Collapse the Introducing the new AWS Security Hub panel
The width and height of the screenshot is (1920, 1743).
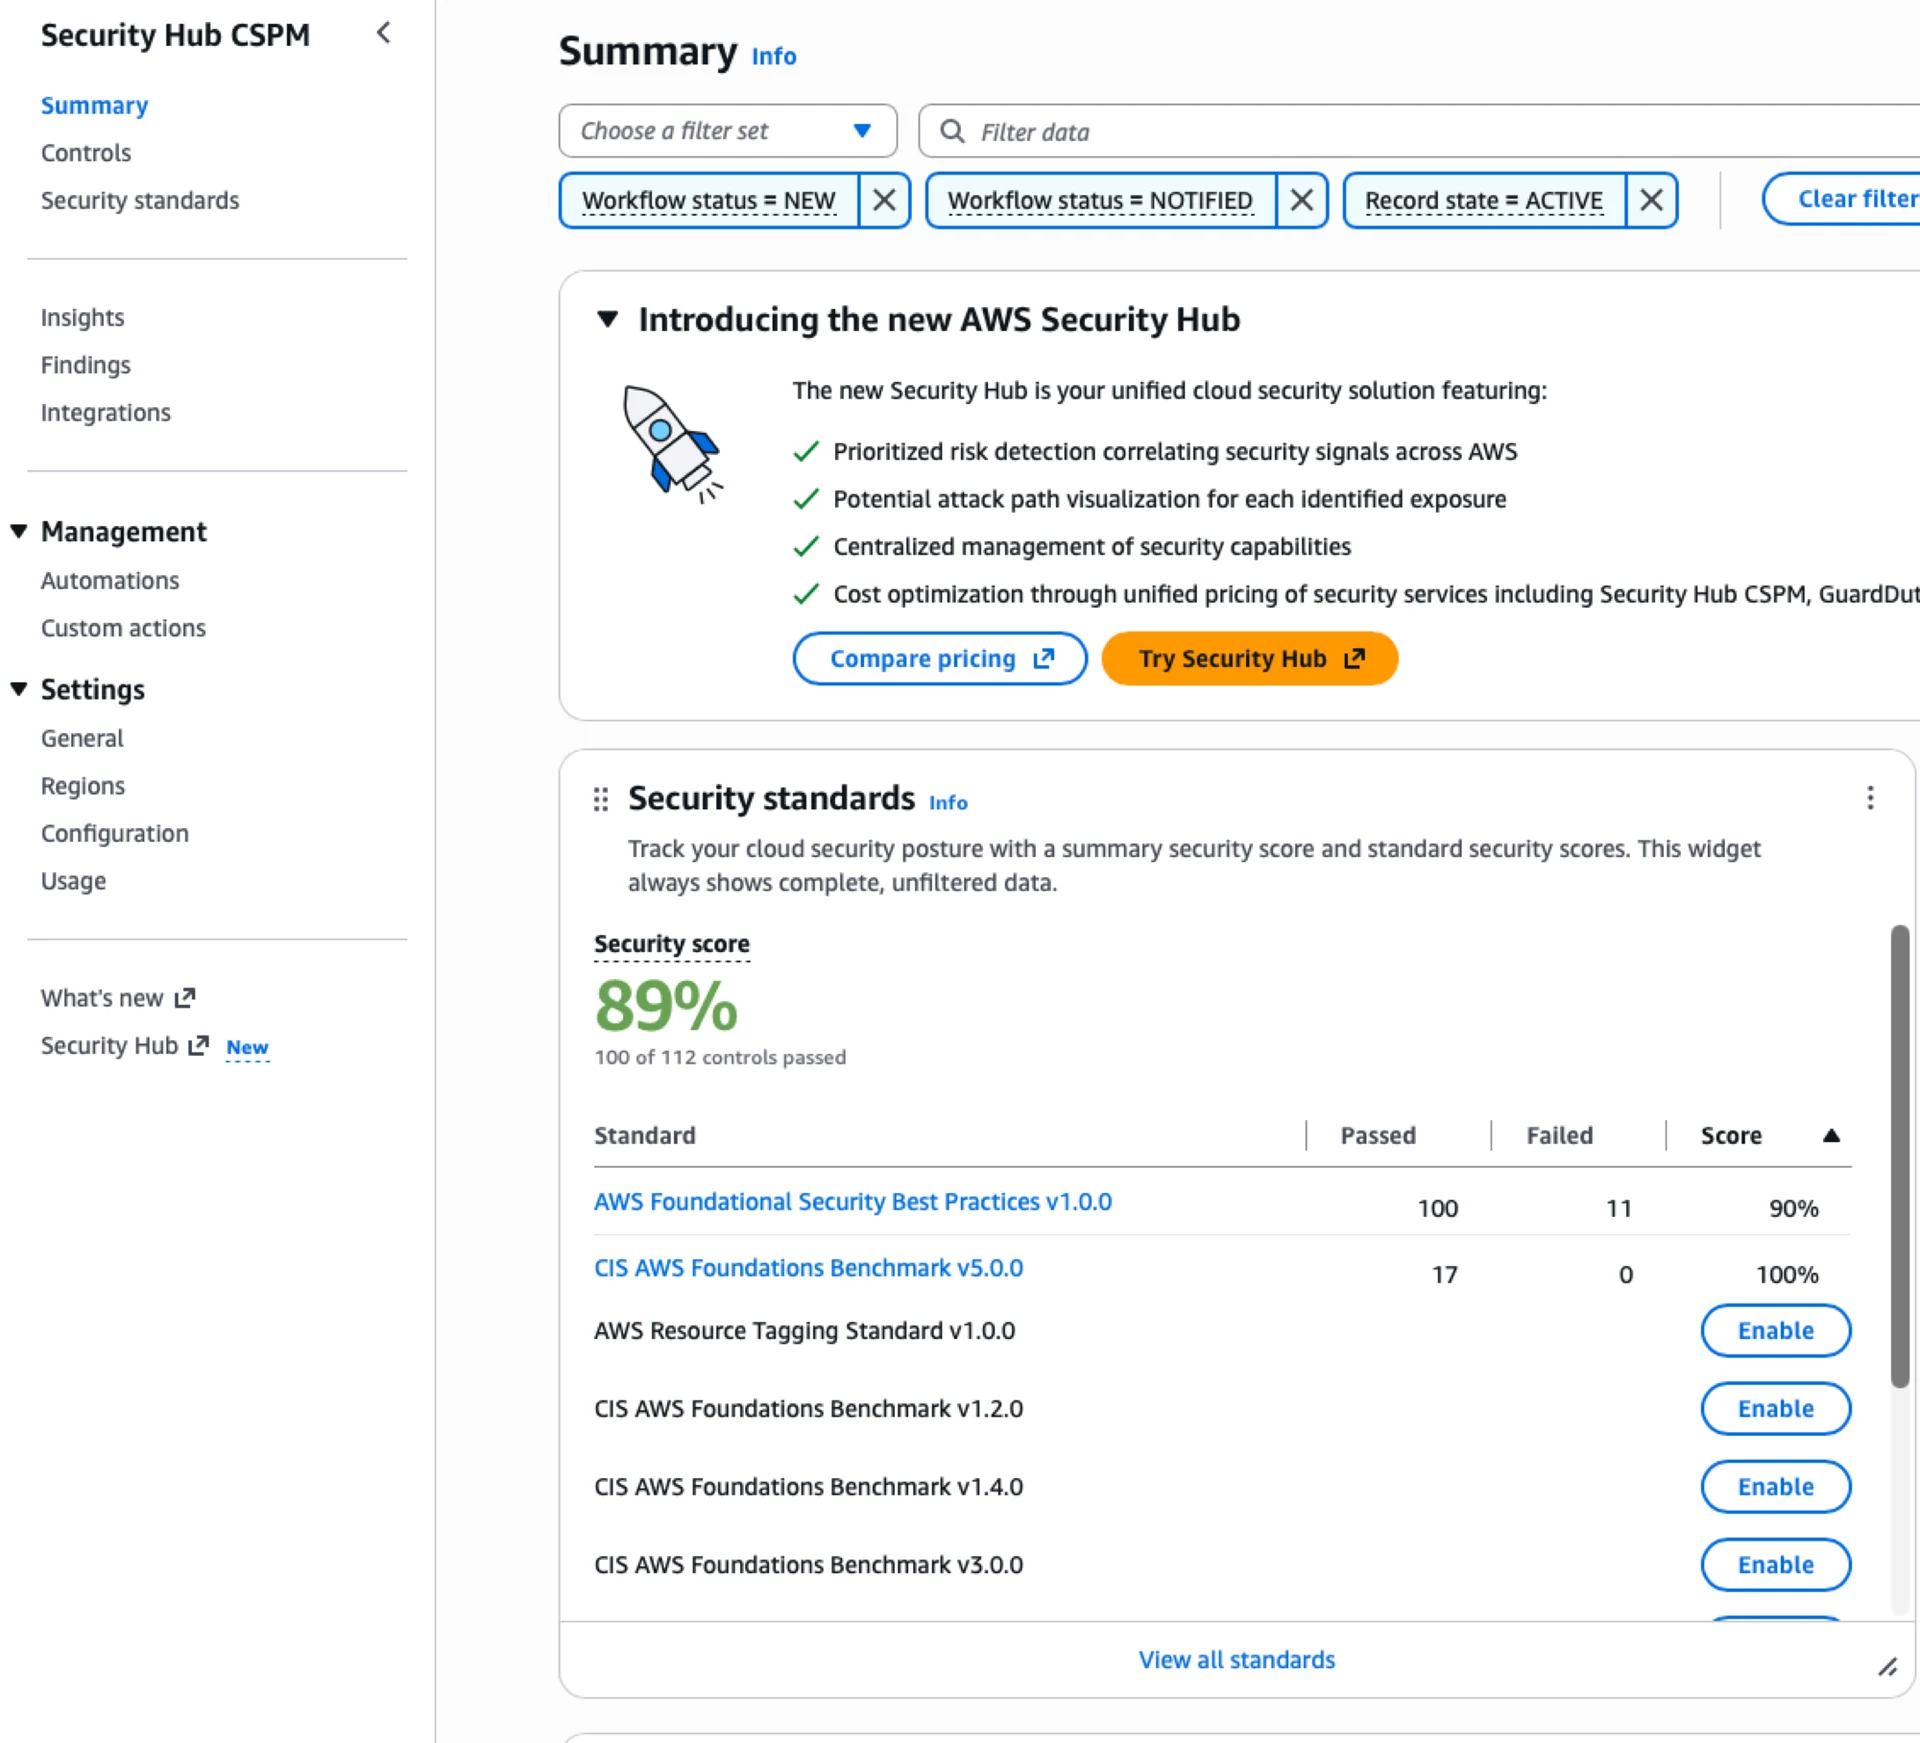(607, 319)
